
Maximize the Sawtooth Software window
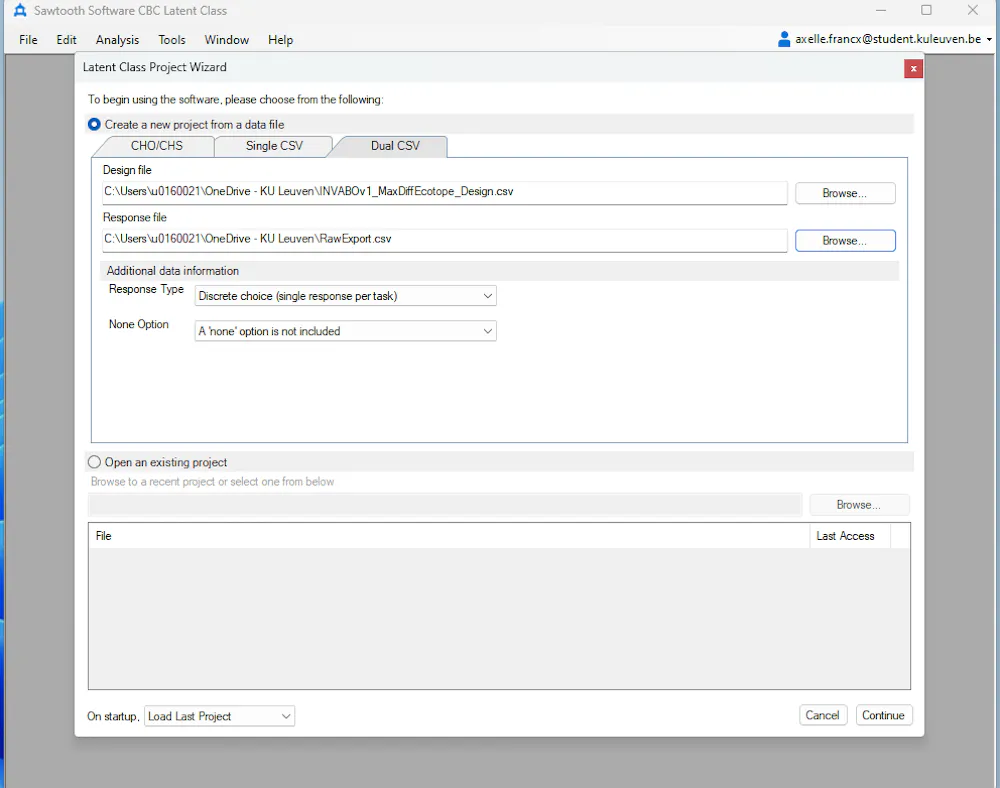pyautogui.click(x=926, y=10)
